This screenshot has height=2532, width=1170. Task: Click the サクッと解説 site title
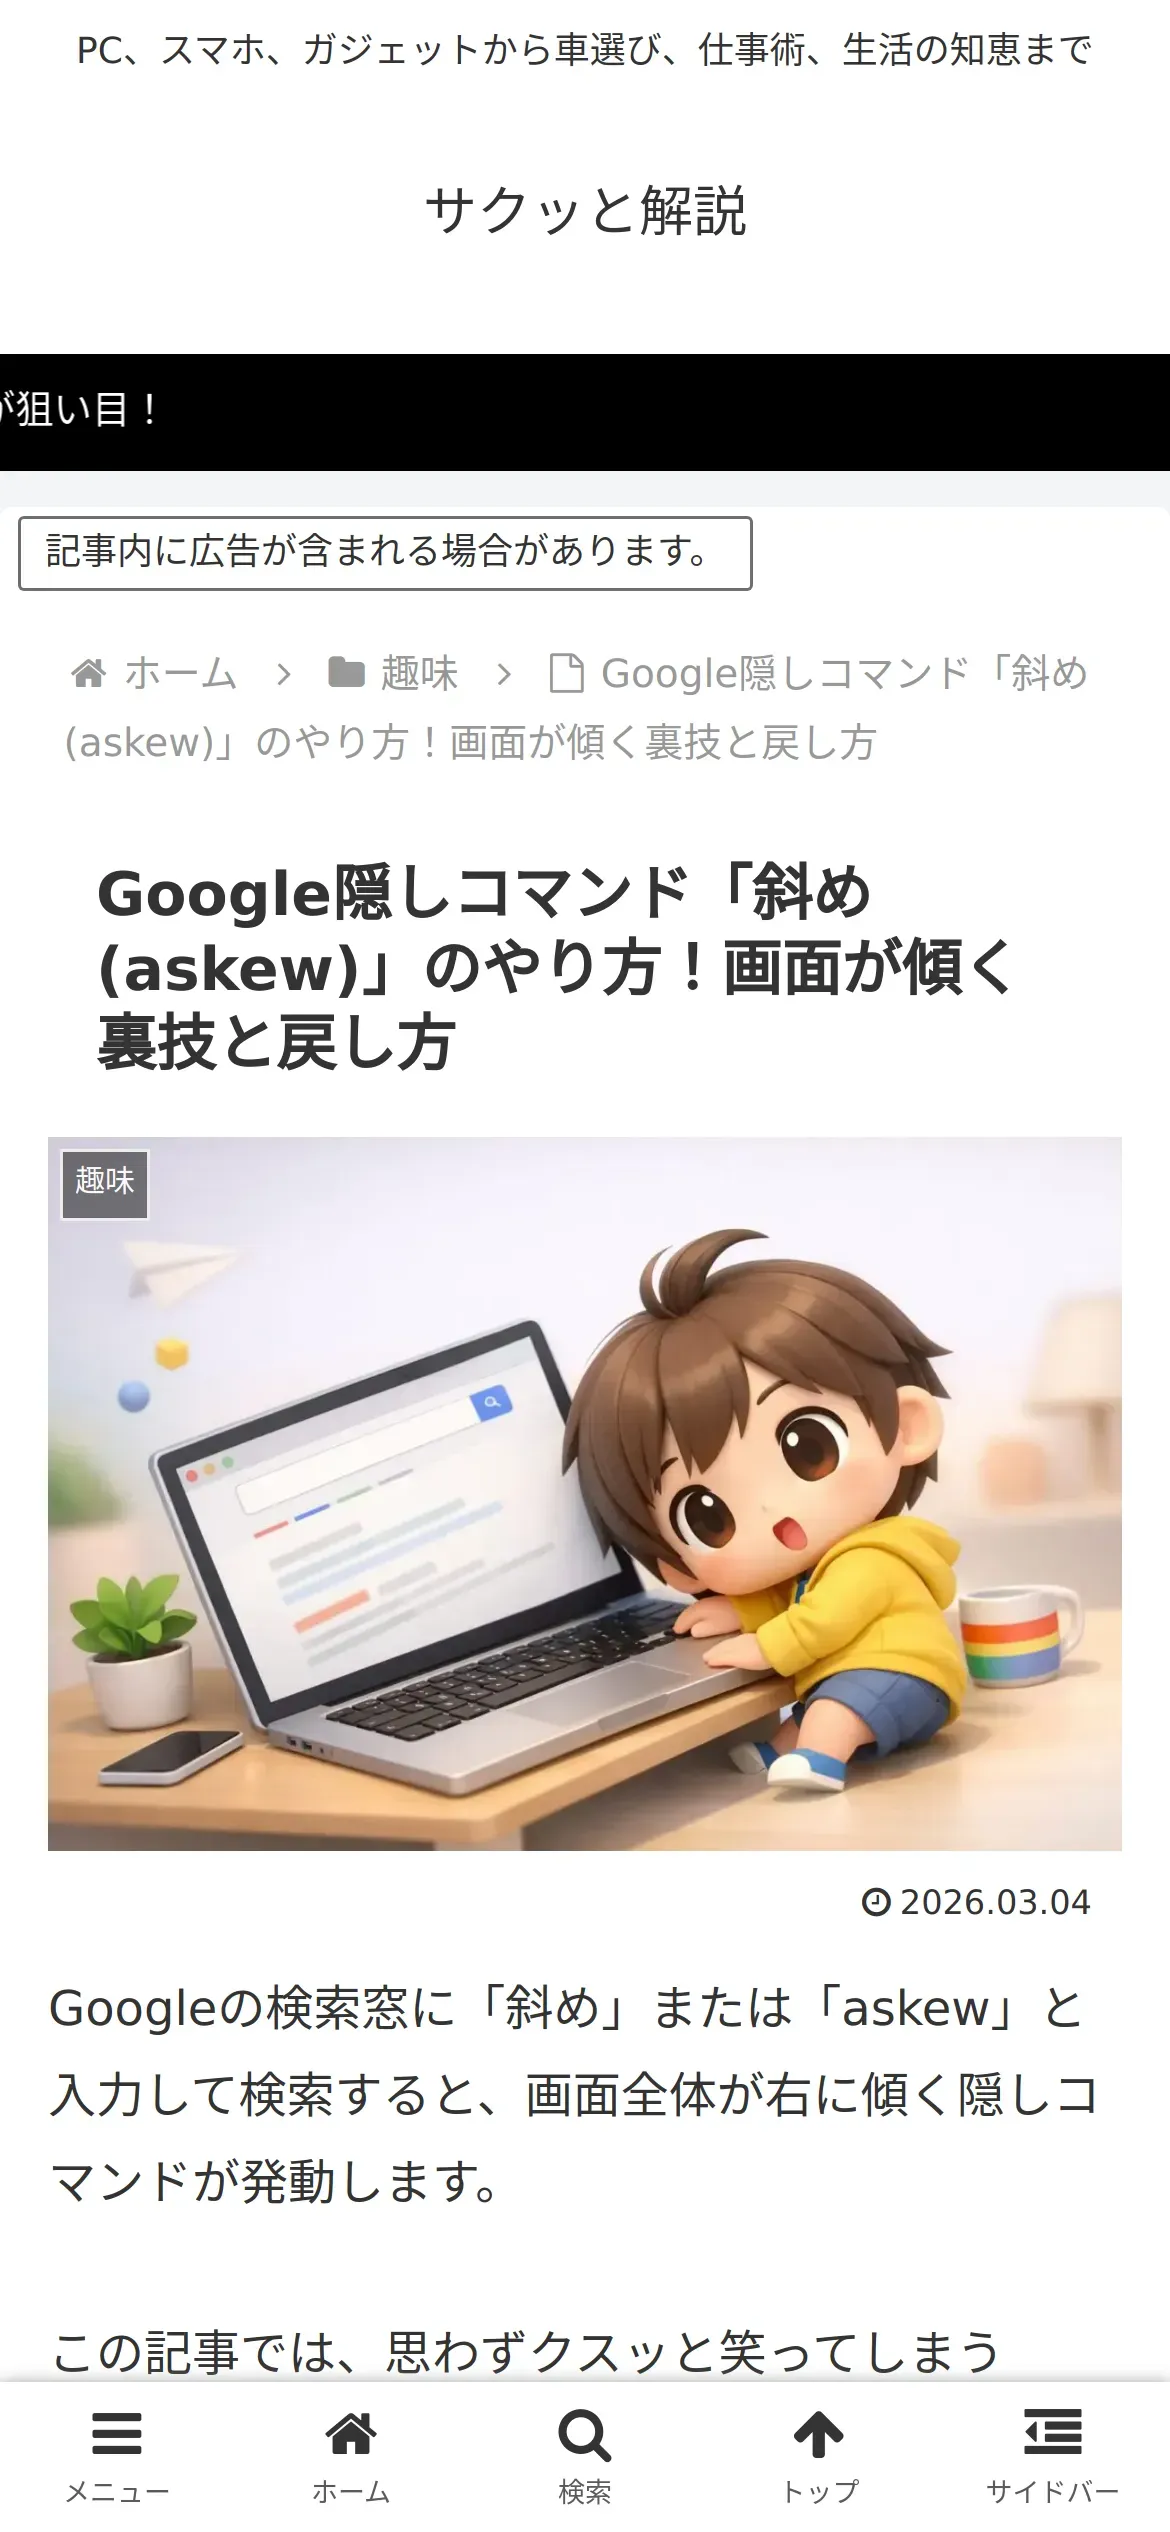[586, 211]
